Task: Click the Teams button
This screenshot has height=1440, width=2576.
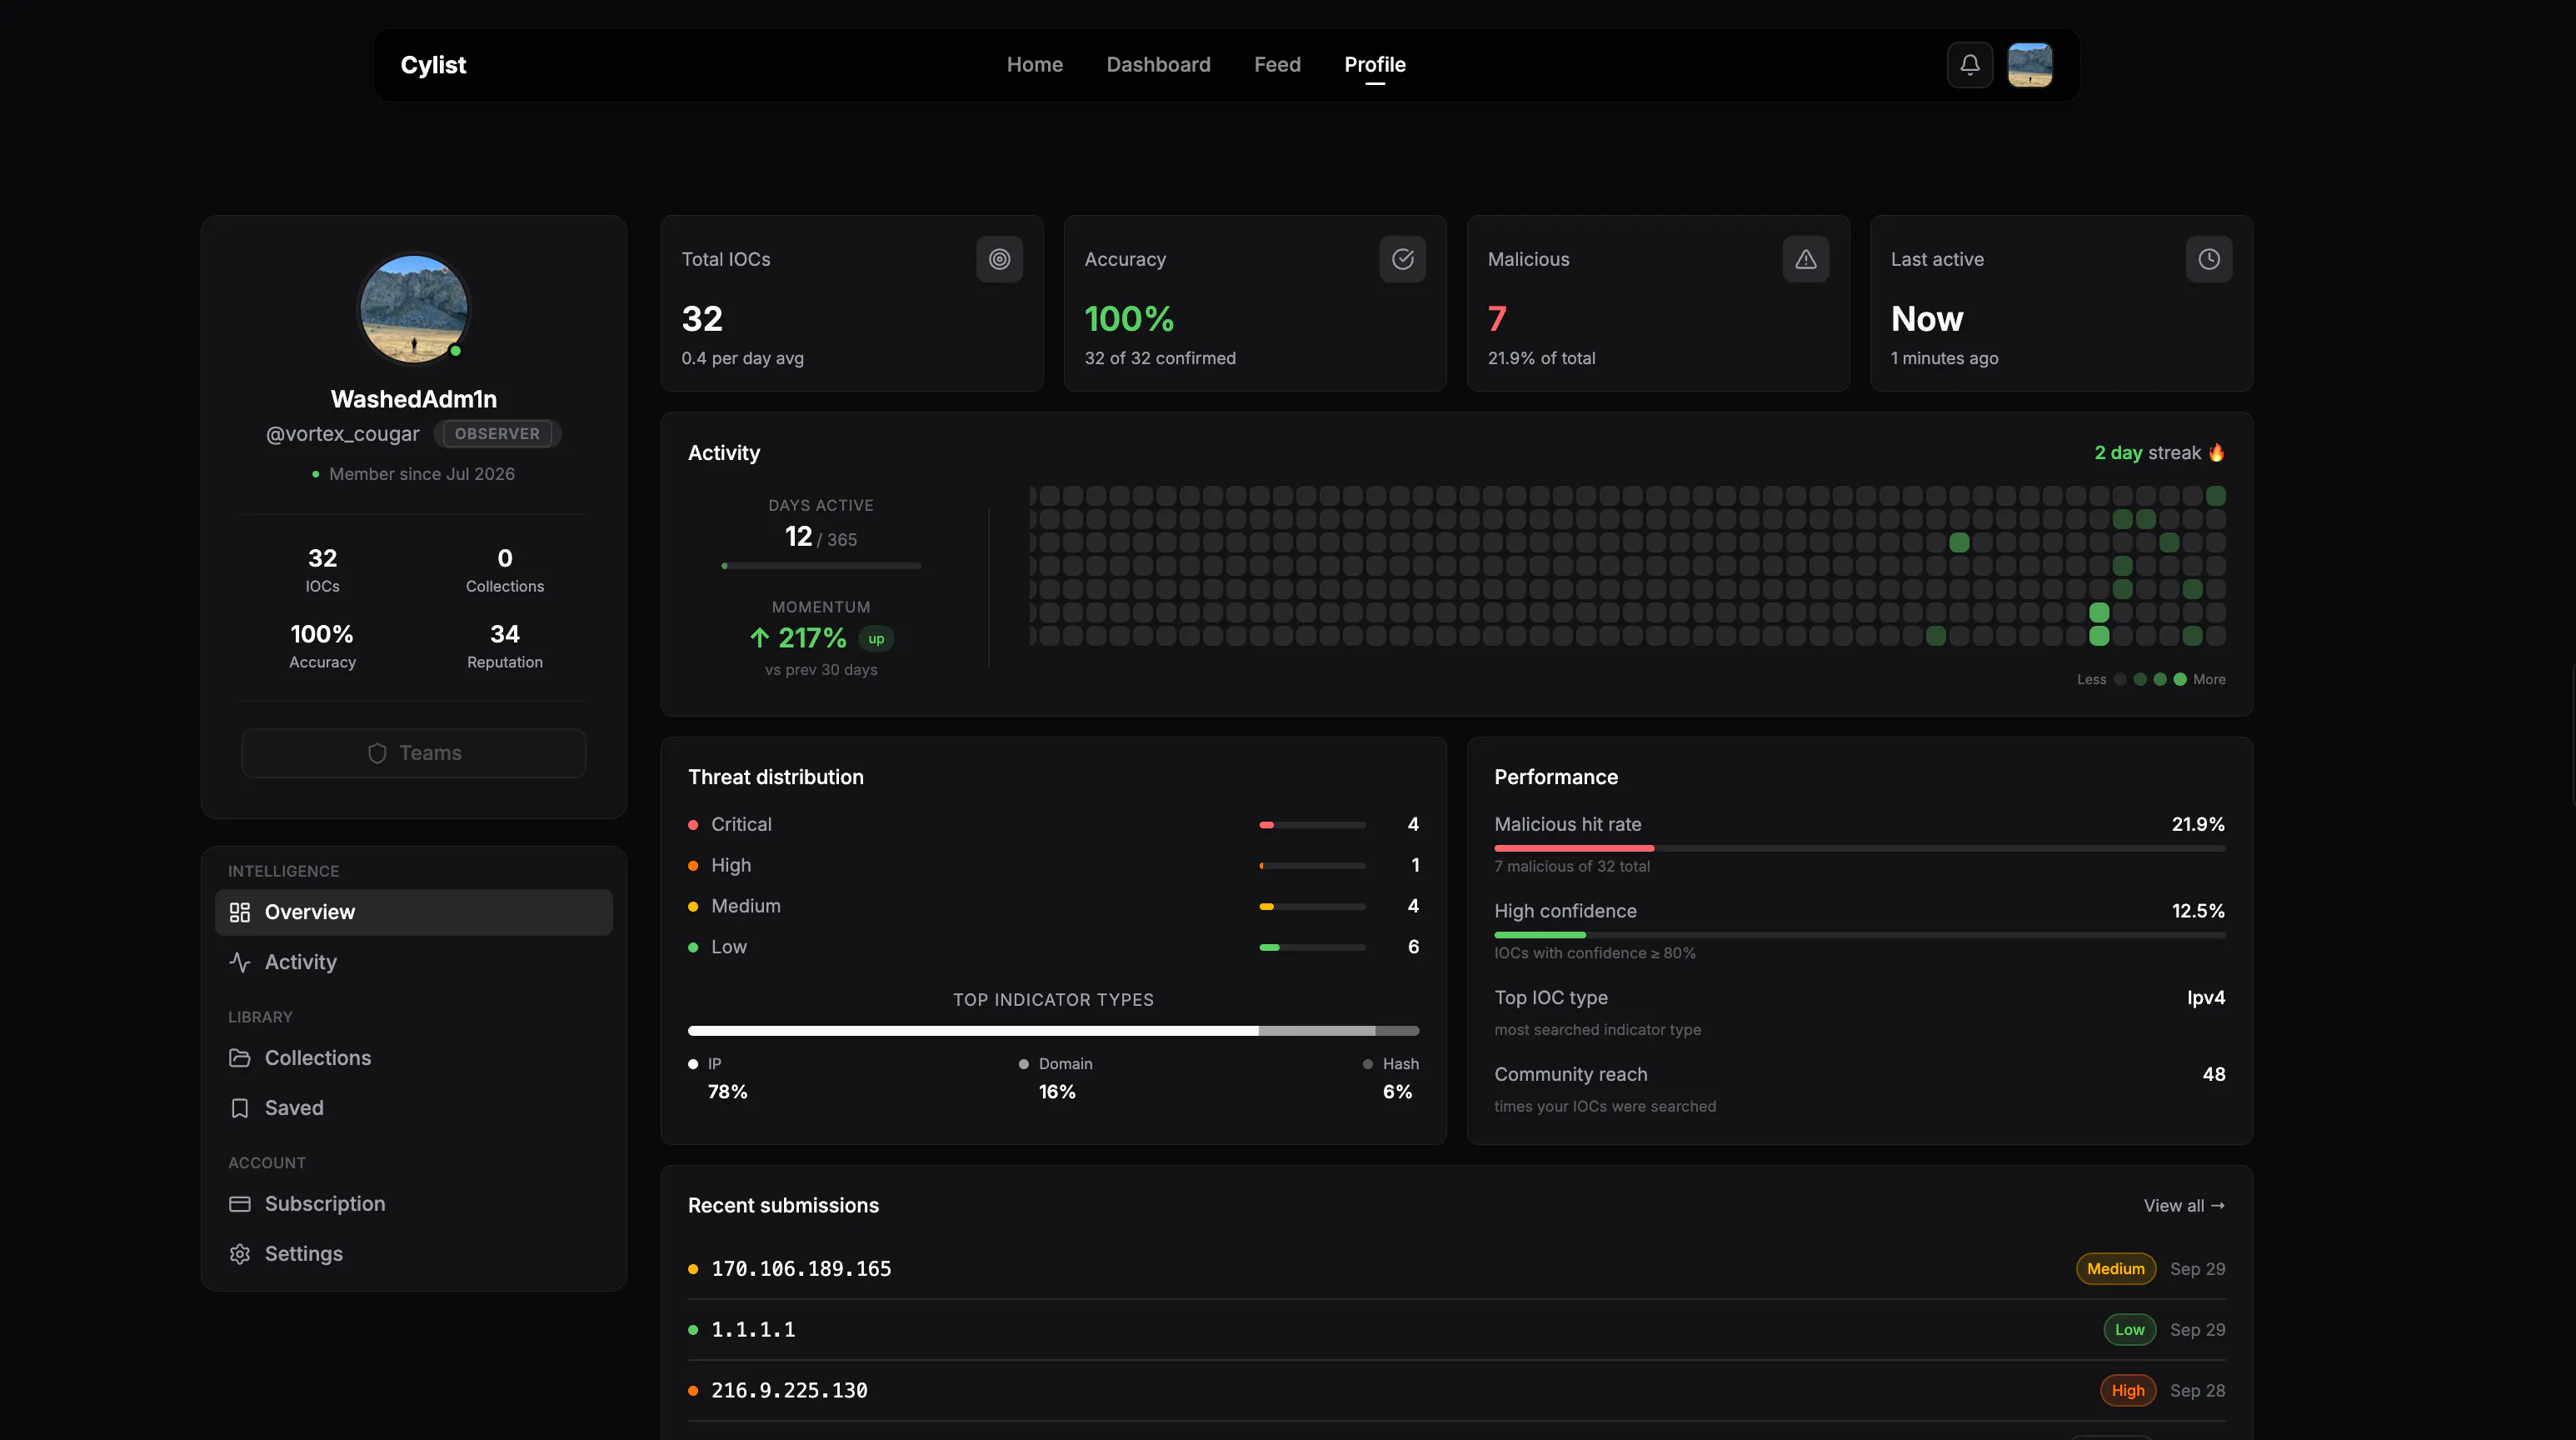Action: point(413,753)
